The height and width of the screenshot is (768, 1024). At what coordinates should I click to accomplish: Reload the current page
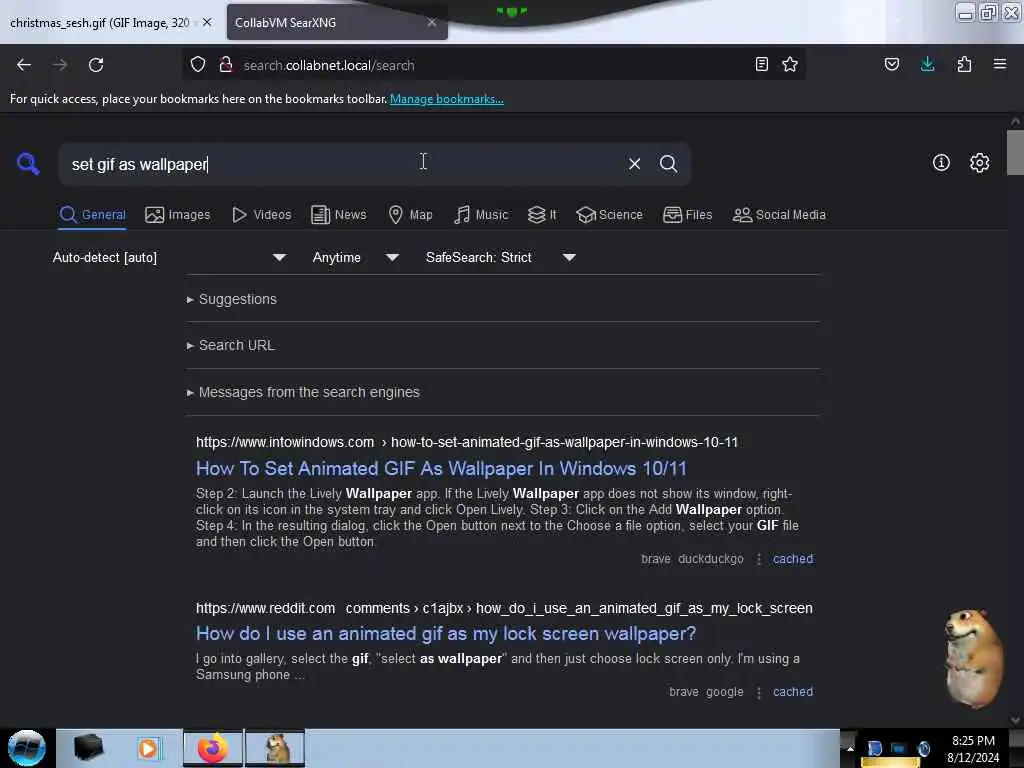click(x=96, y=65)
